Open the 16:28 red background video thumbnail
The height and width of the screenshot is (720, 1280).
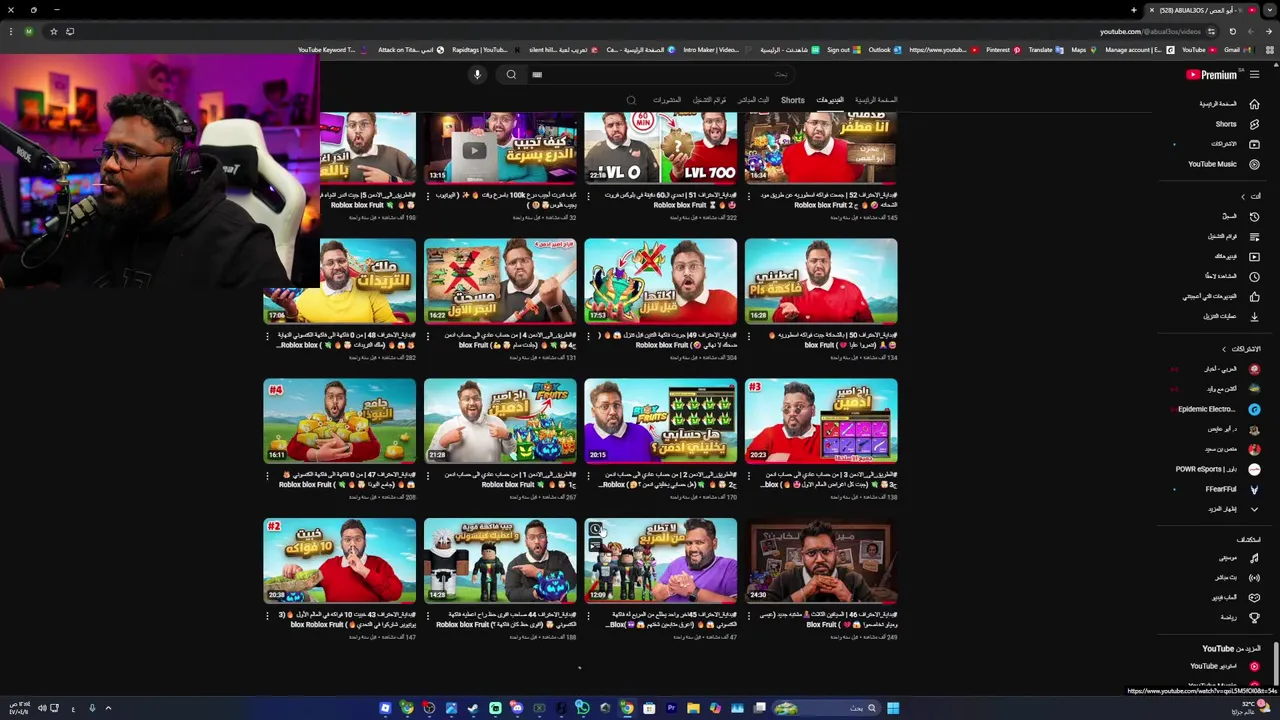[x=821, y=281]
